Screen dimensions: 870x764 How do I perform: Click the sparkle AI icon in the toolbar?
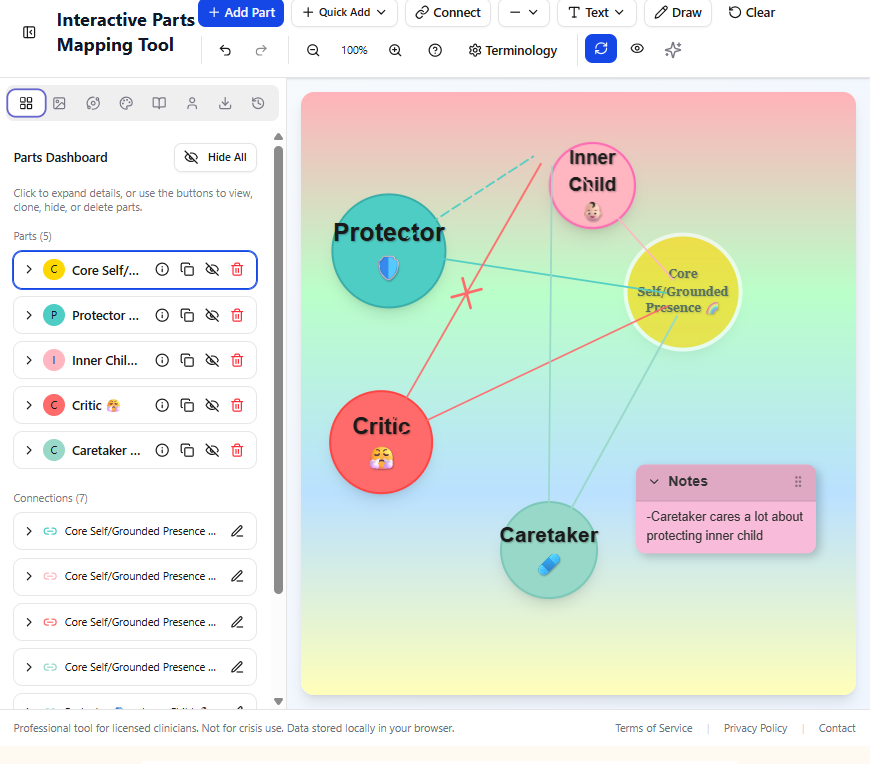tap(672, 49)
